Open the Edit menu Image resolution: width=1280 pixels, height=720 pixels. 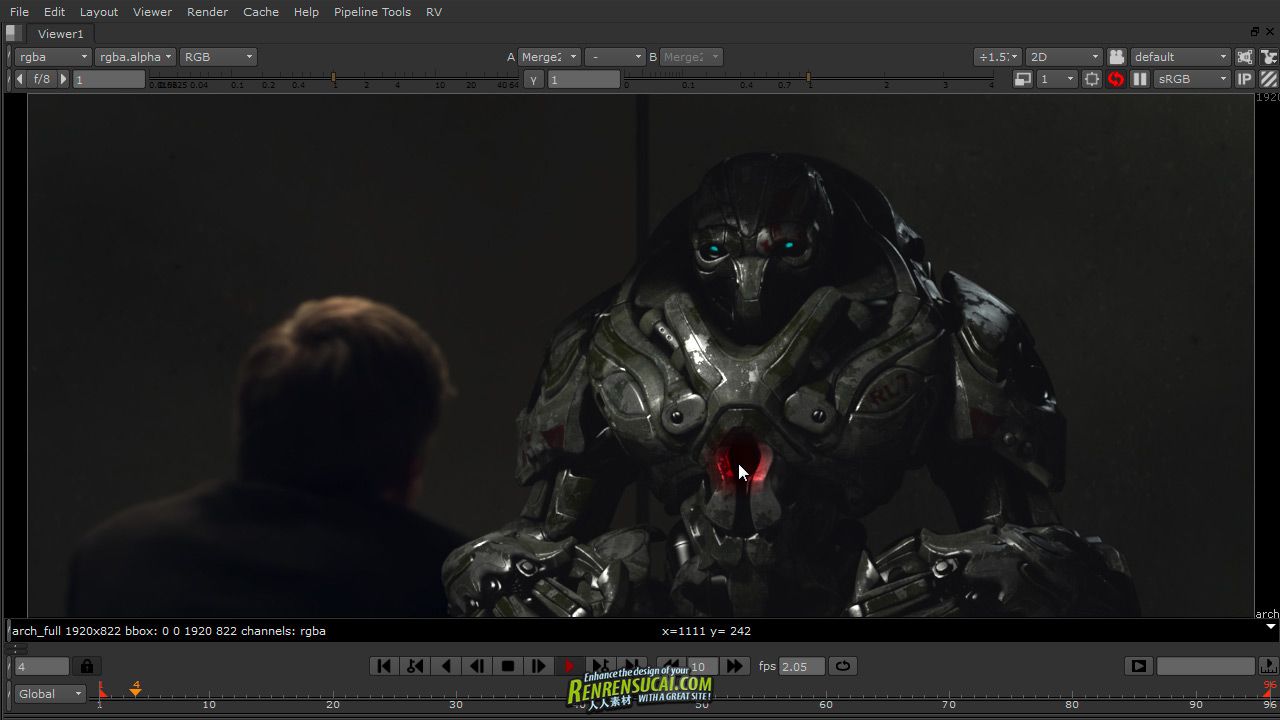54,12
